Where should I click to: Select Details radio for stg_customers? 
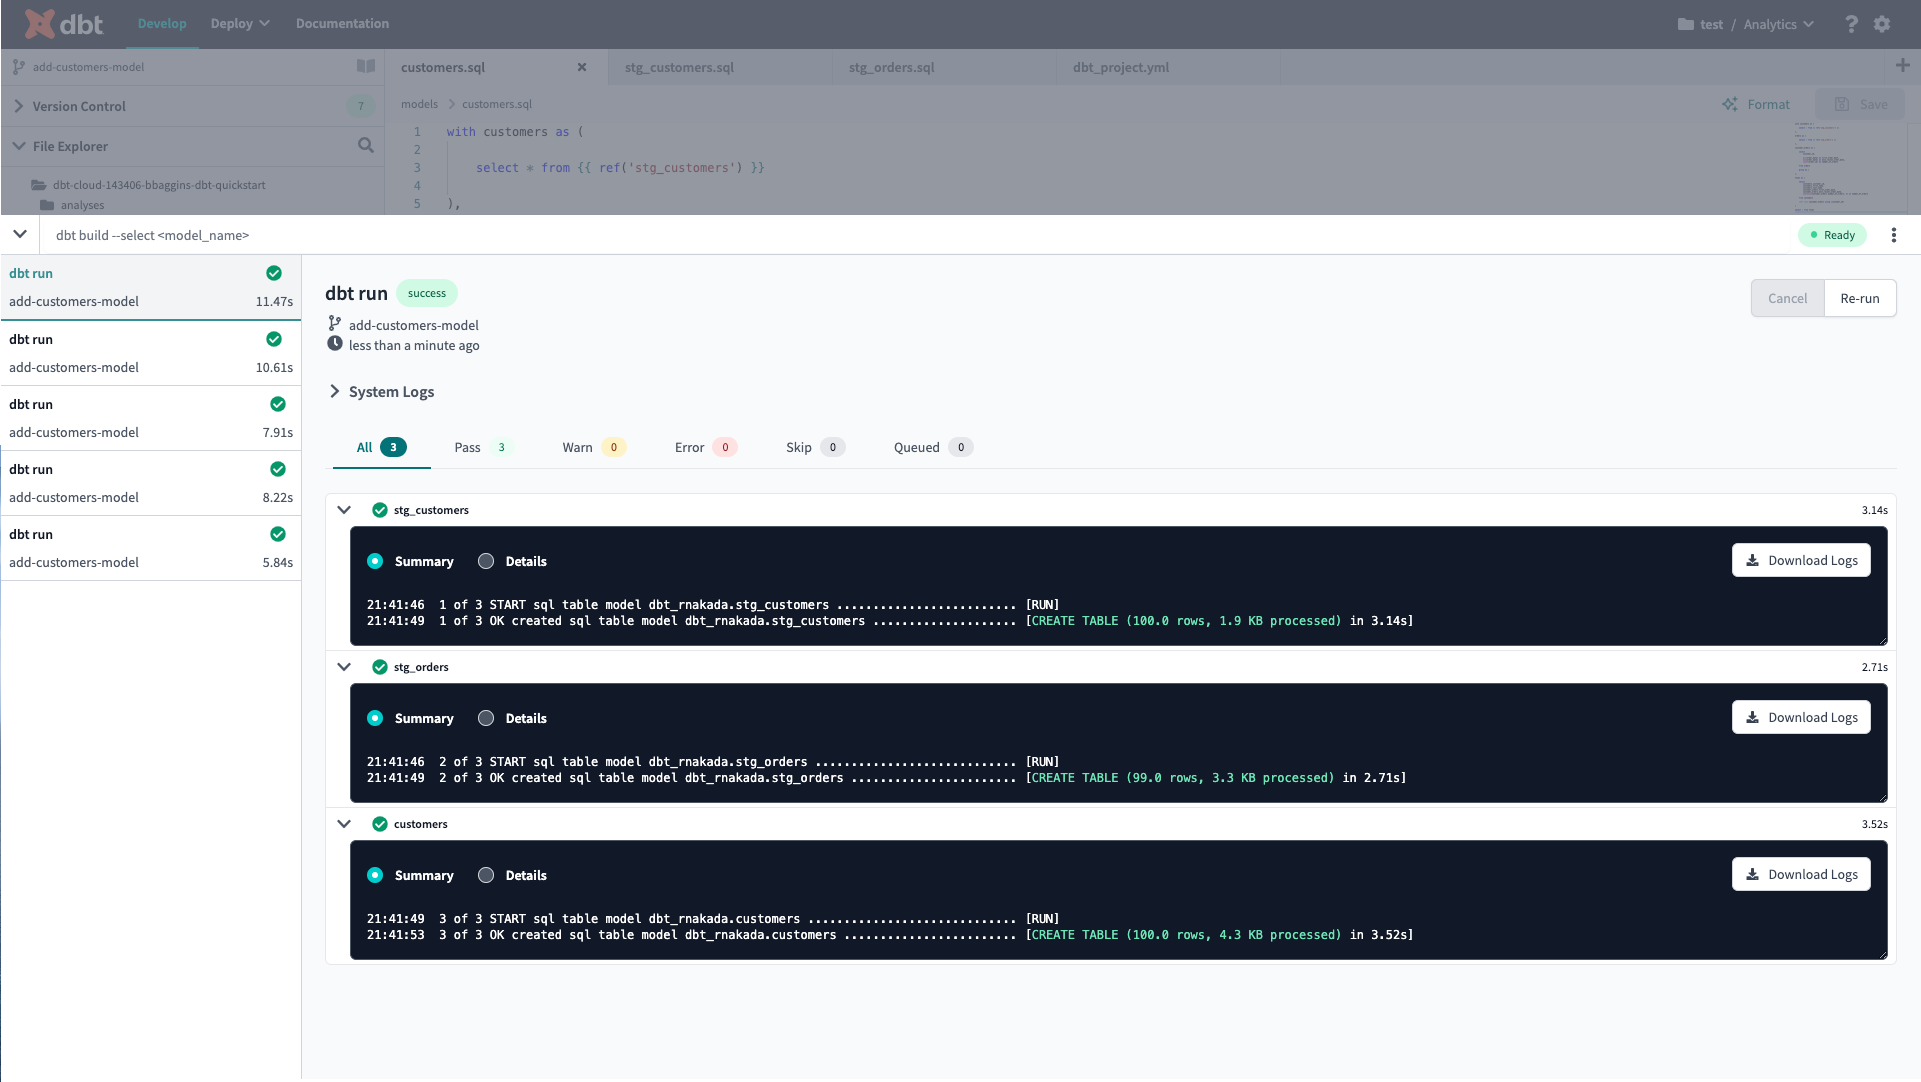[x=486, y=561]
